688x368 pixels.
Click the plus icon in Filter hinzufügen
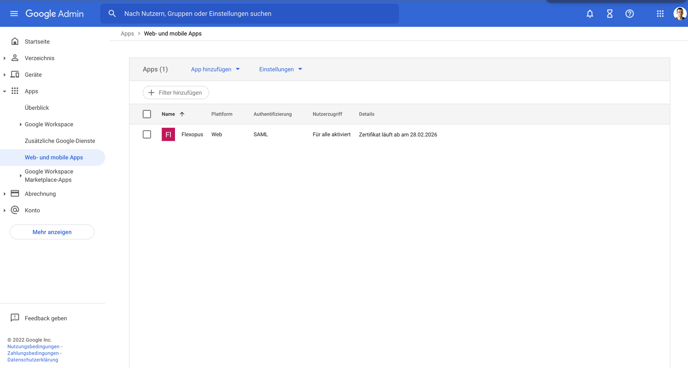151,93
